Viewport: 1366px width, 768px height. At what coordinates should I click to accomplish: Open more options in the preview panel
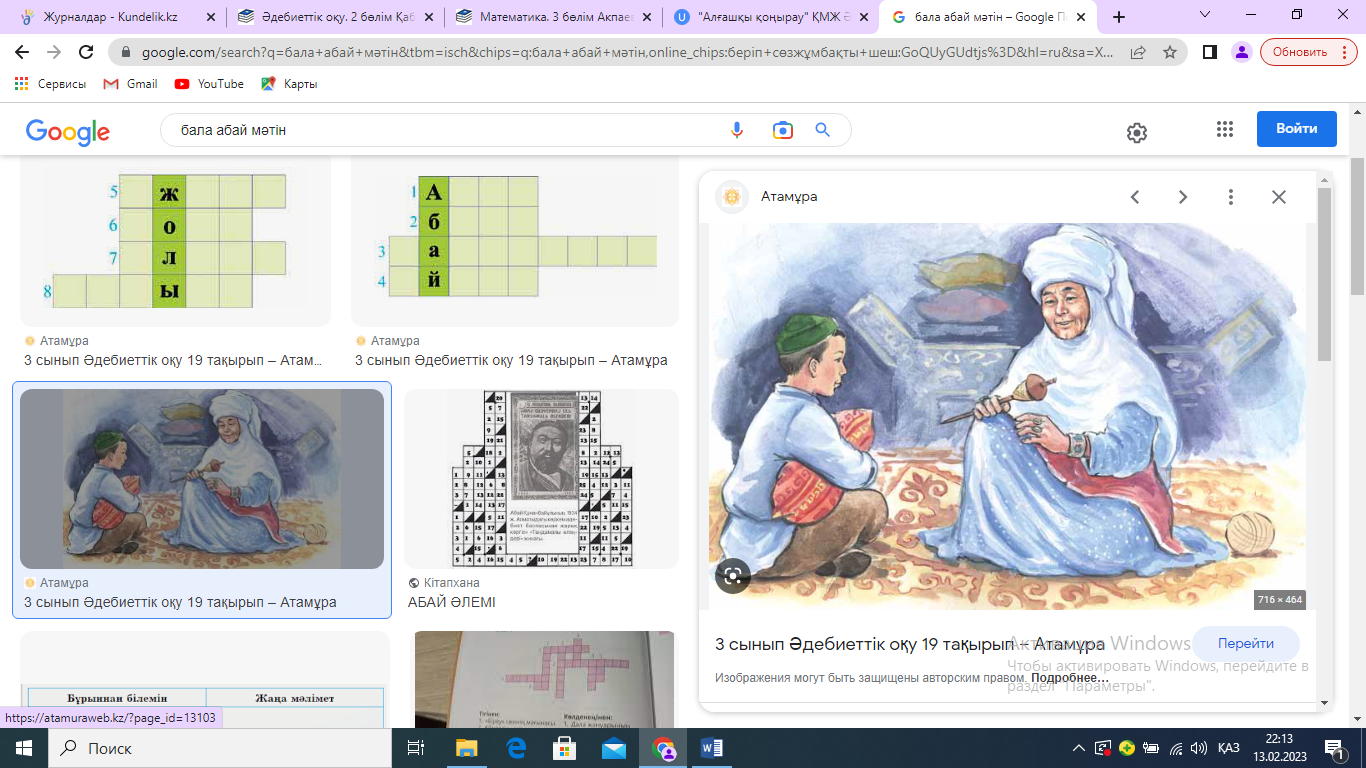1231,197
